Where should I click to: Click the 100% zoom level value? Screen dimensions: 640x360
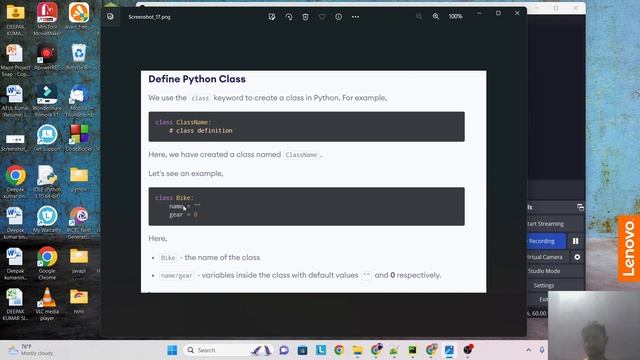456,16
